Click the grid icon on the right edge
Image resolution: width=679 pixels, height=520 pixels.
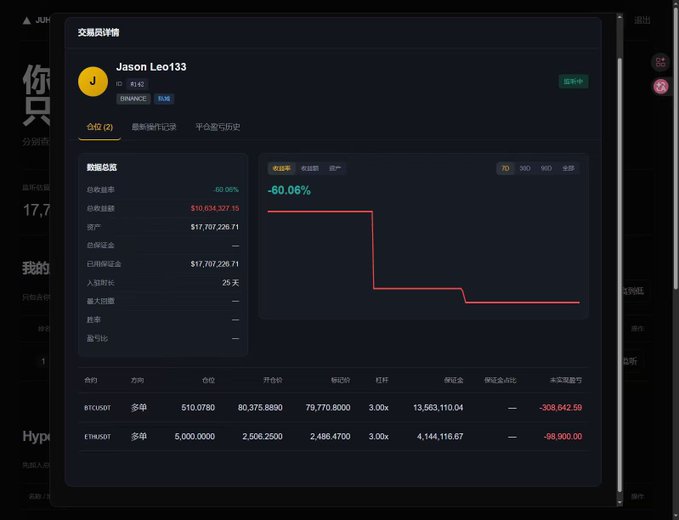click(660, 62)
